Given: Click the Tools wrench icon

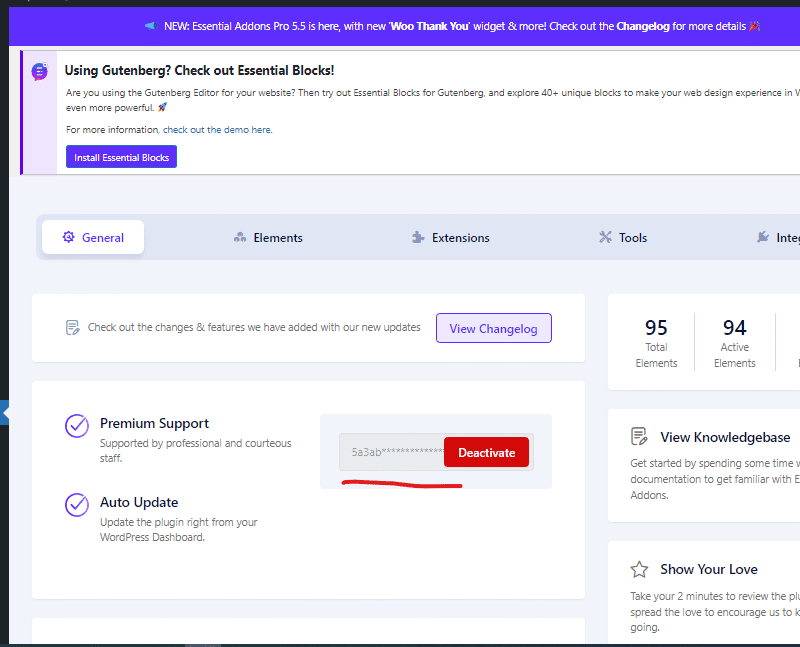Looking at the screenshot, I should 605,237.
